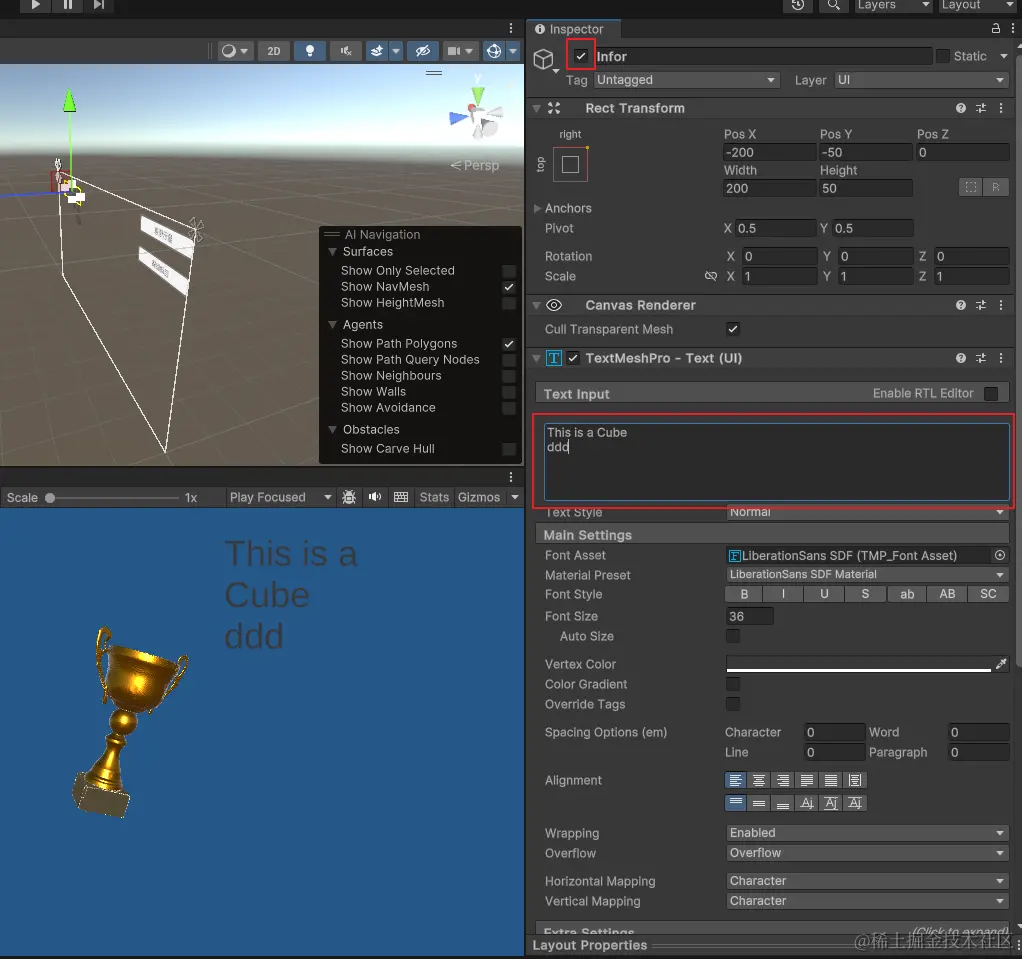Enable Show Only Selected checkbox
Image resolution: width=1022 pixels, height=959 pixels.
coord(509,271)
